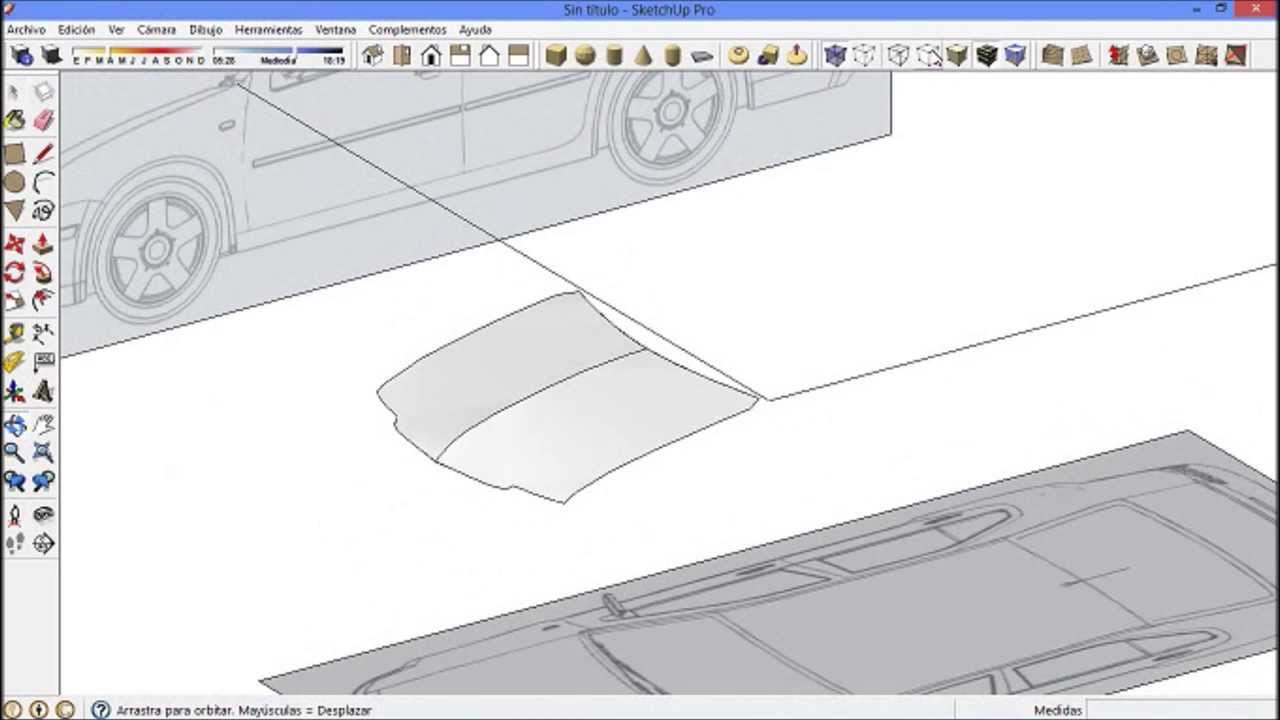1280x720 pixels.
Task: Switch to Front house view
Action: tap(431, 56)
